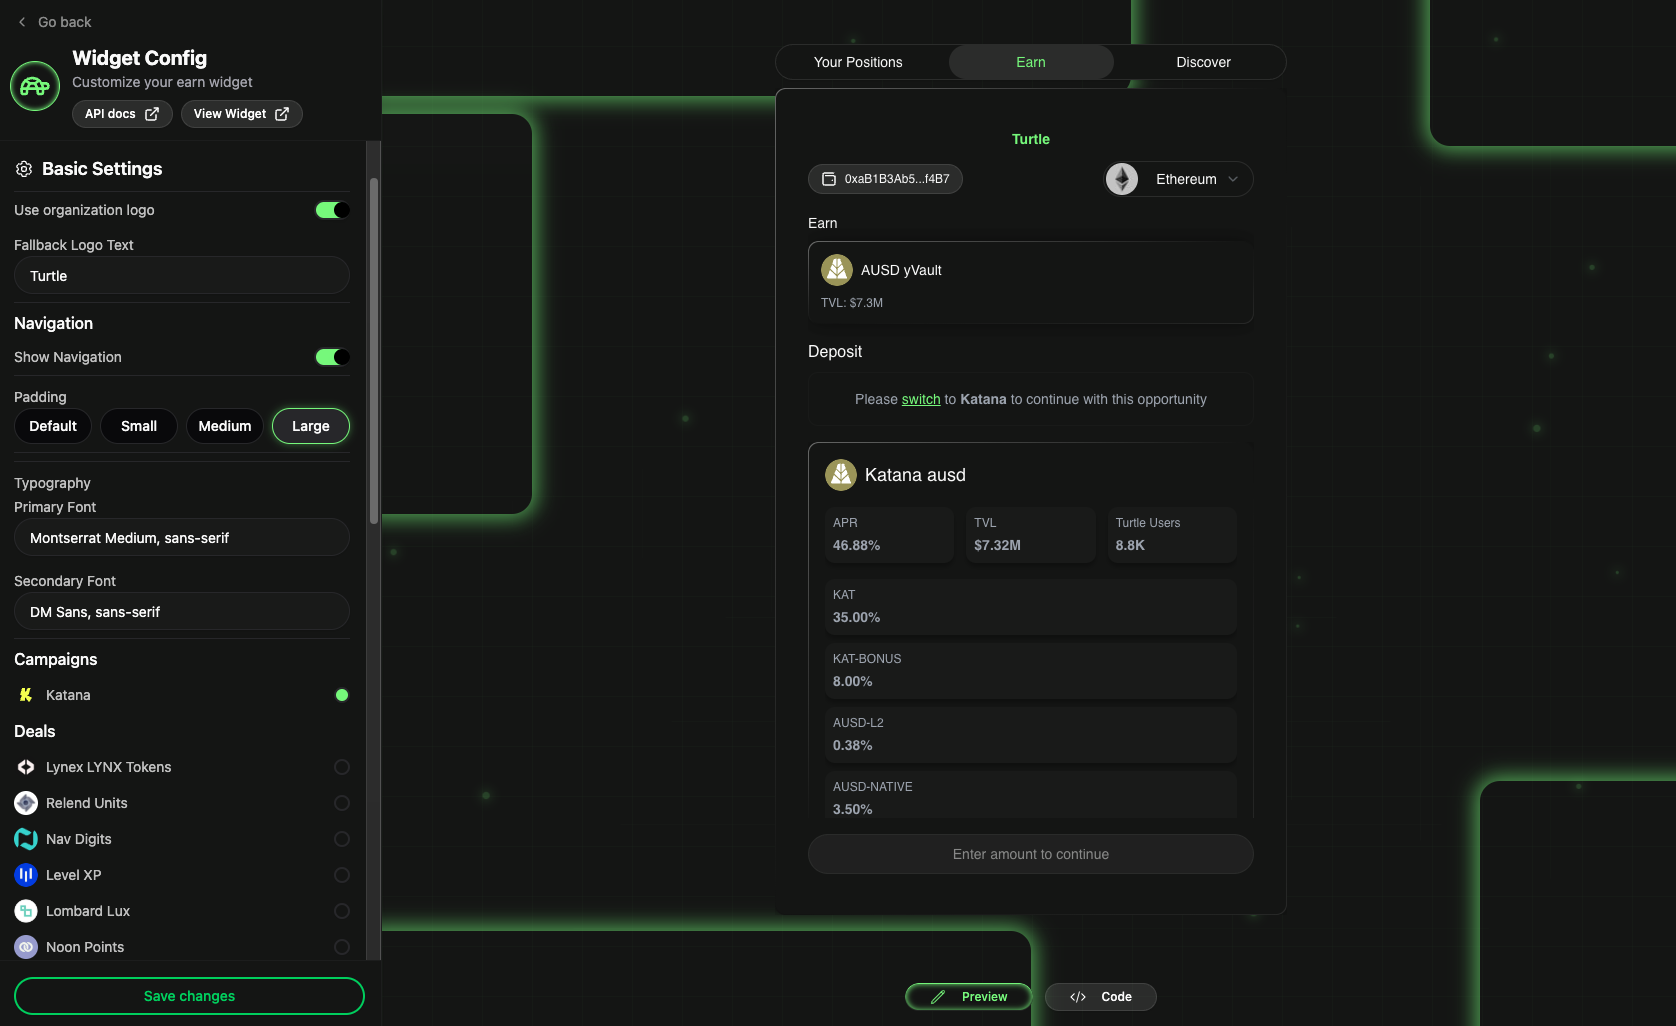The width and height of the screenshot is (1676, 1026).
Task: Switch to the Earn tab
Action: click(1031, 62)
